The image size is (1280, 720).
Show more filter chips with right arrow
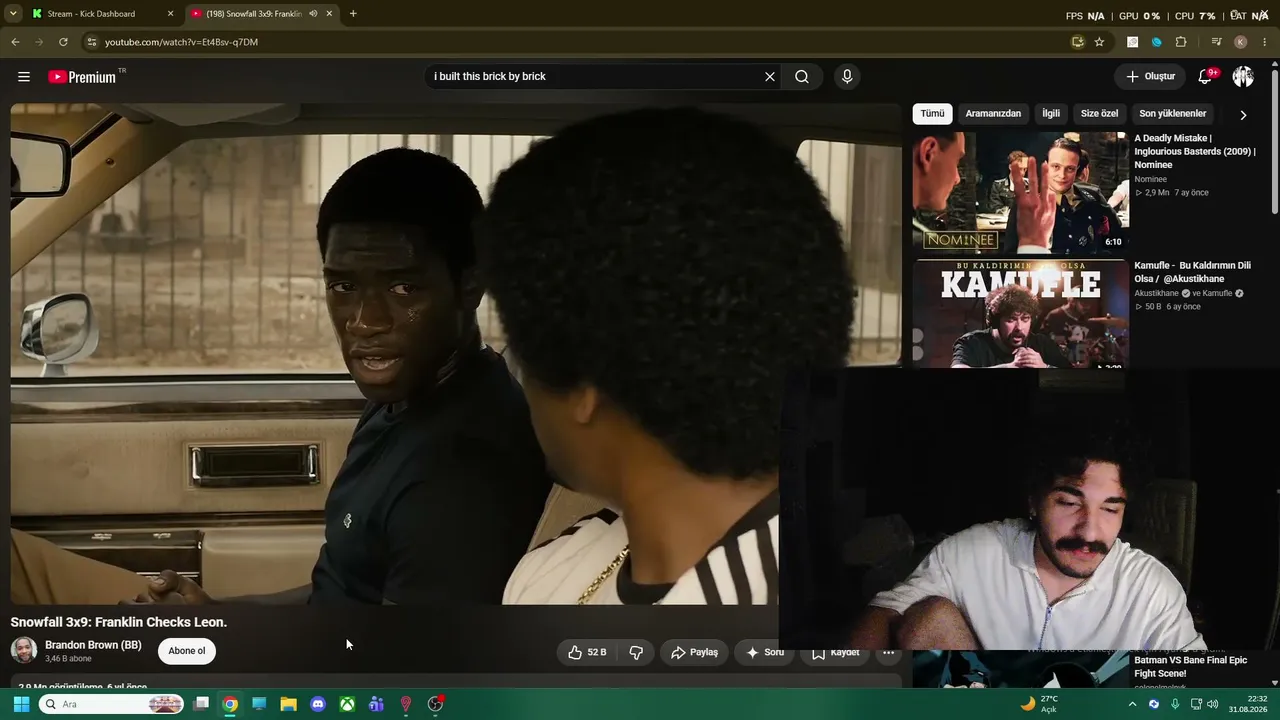point(1243,115)
